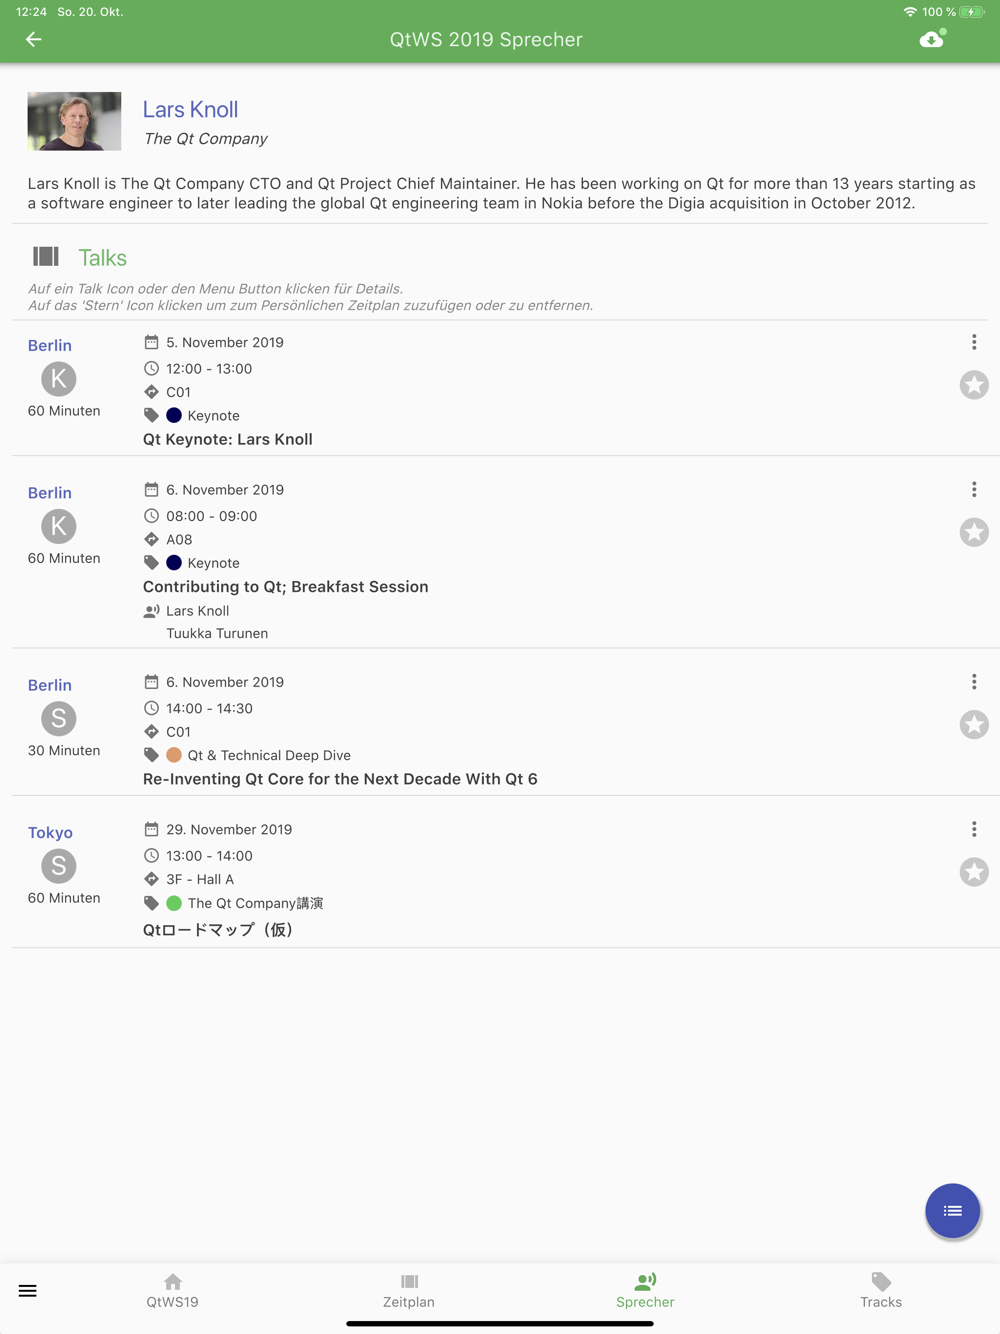Image resolution: width=1000 pixels, height=1334 pixels.
Task: Tap the S icon of the Tokyo talk
Action: pos(59,866)
